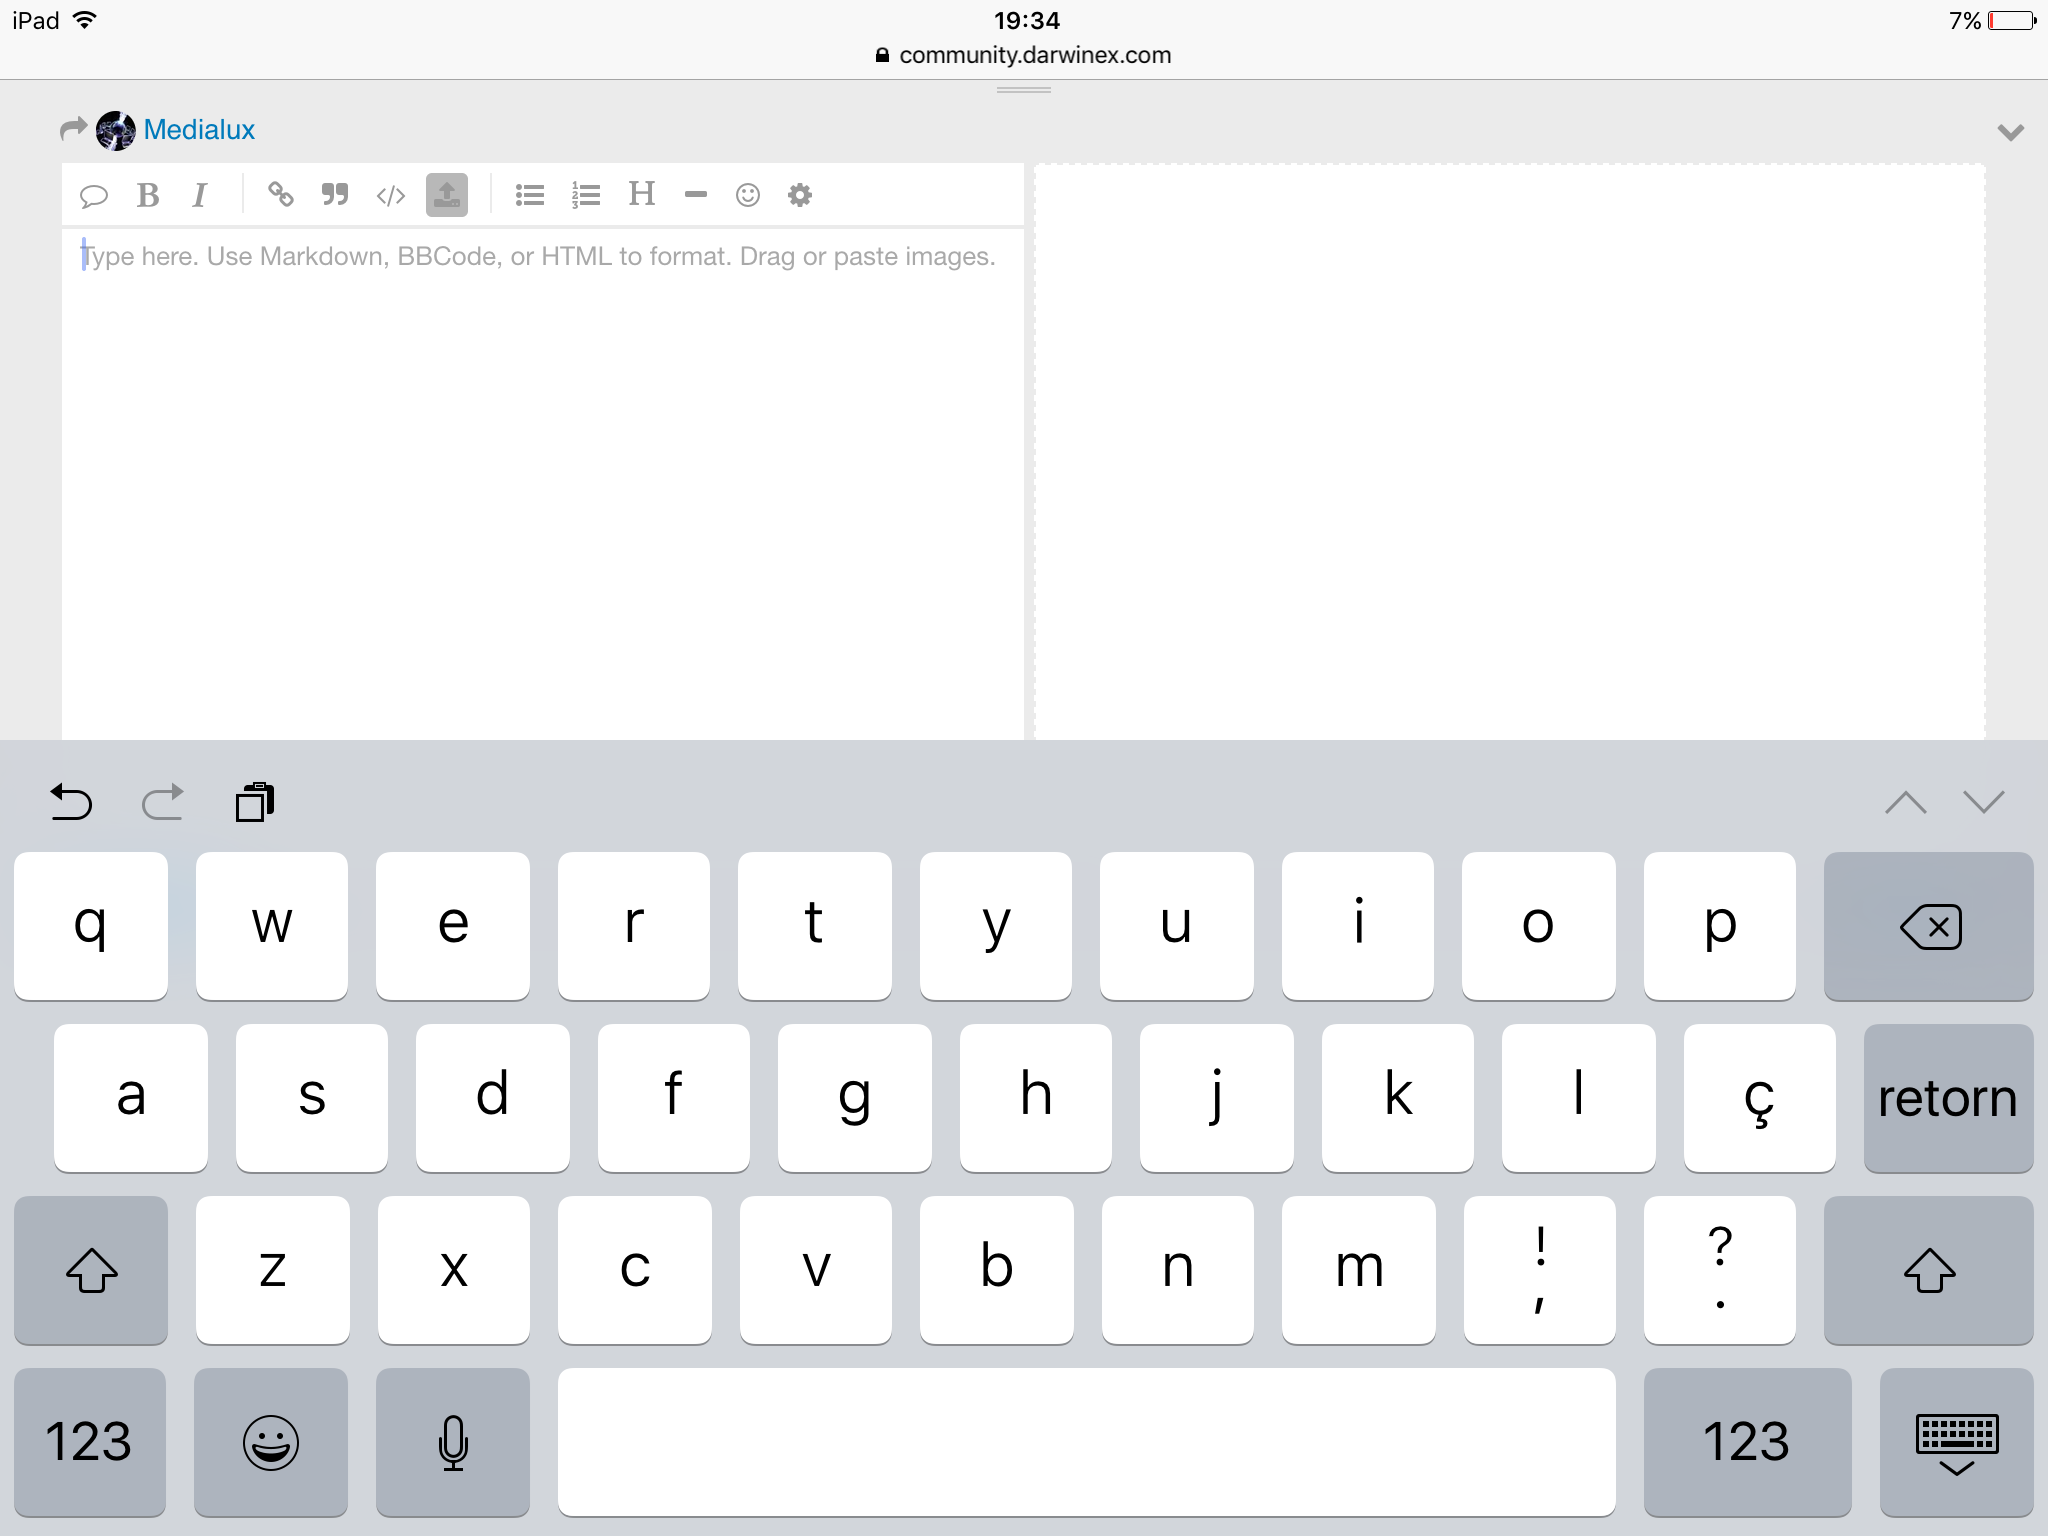The width and height of the screenshot is (2048, 1536).
Task: Insert a hyperlink via link icon
Action: 280,195
